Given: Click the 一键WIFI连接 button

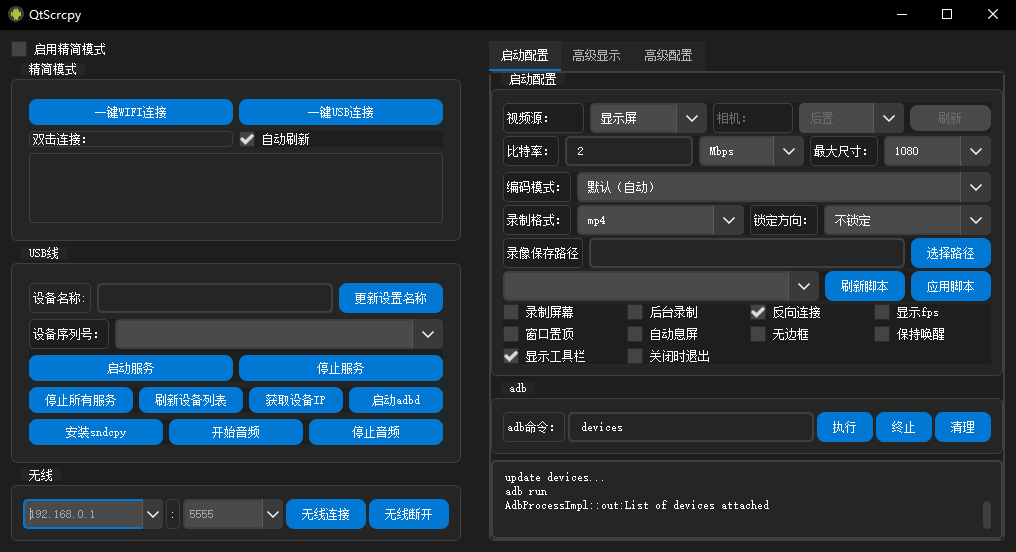Looking at the screenshot, I should (131, 112).
